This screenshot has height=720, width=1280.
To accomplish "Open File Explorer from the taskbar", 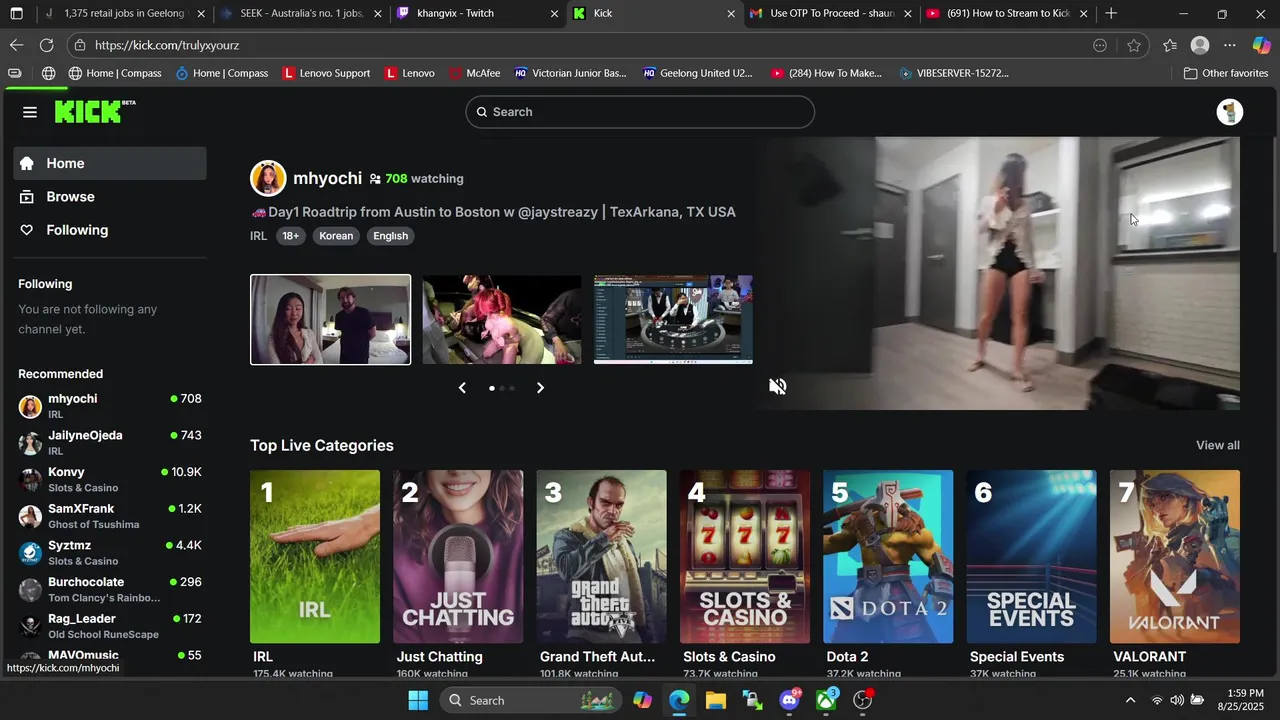I will (x=715, y=700).
